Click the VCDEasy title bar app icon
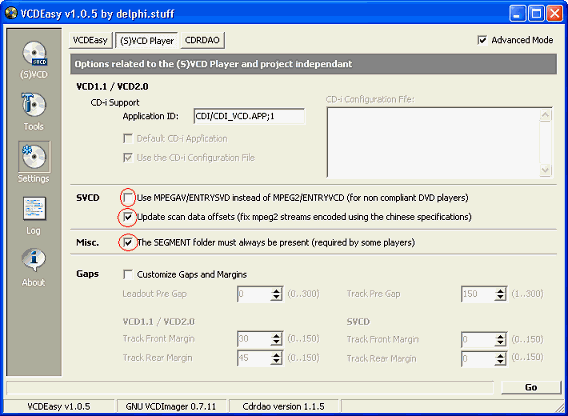 tap(11, 14)
